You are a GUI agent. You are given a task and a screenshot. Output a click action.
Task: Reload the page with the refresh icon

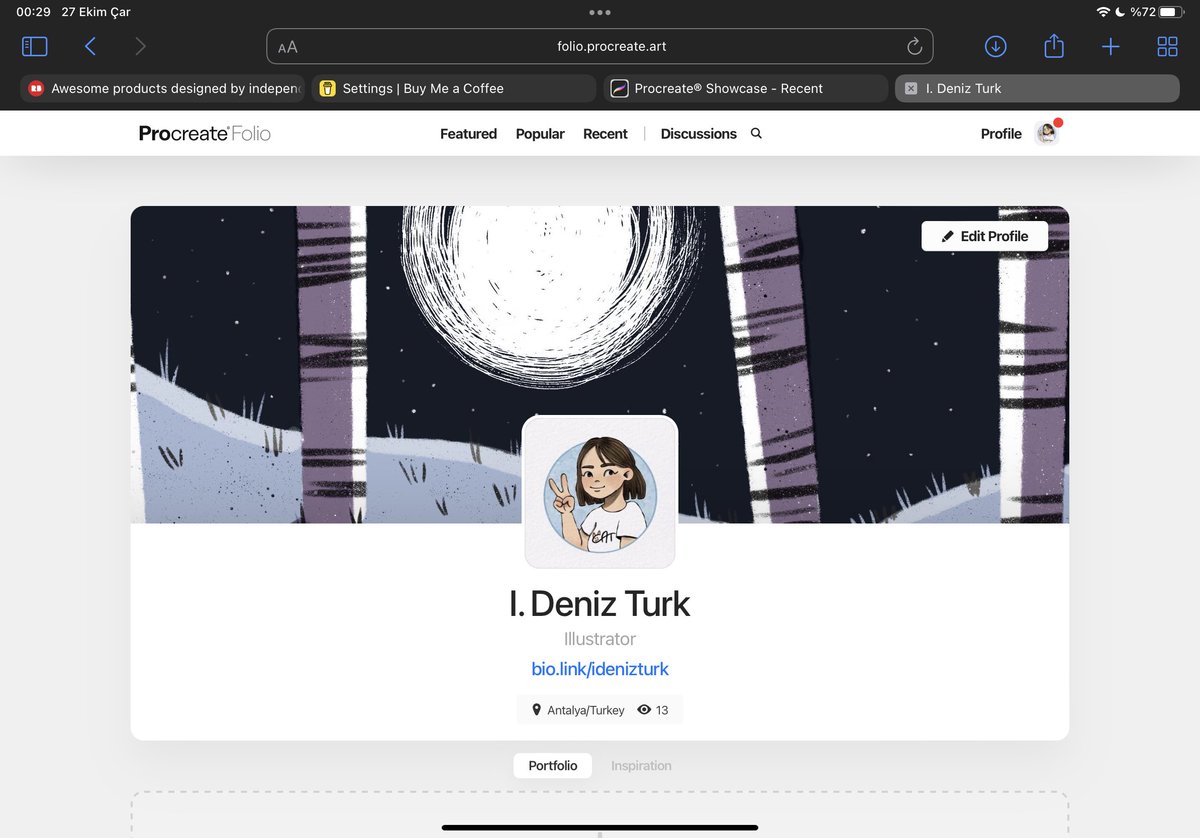tap(913, 46)
